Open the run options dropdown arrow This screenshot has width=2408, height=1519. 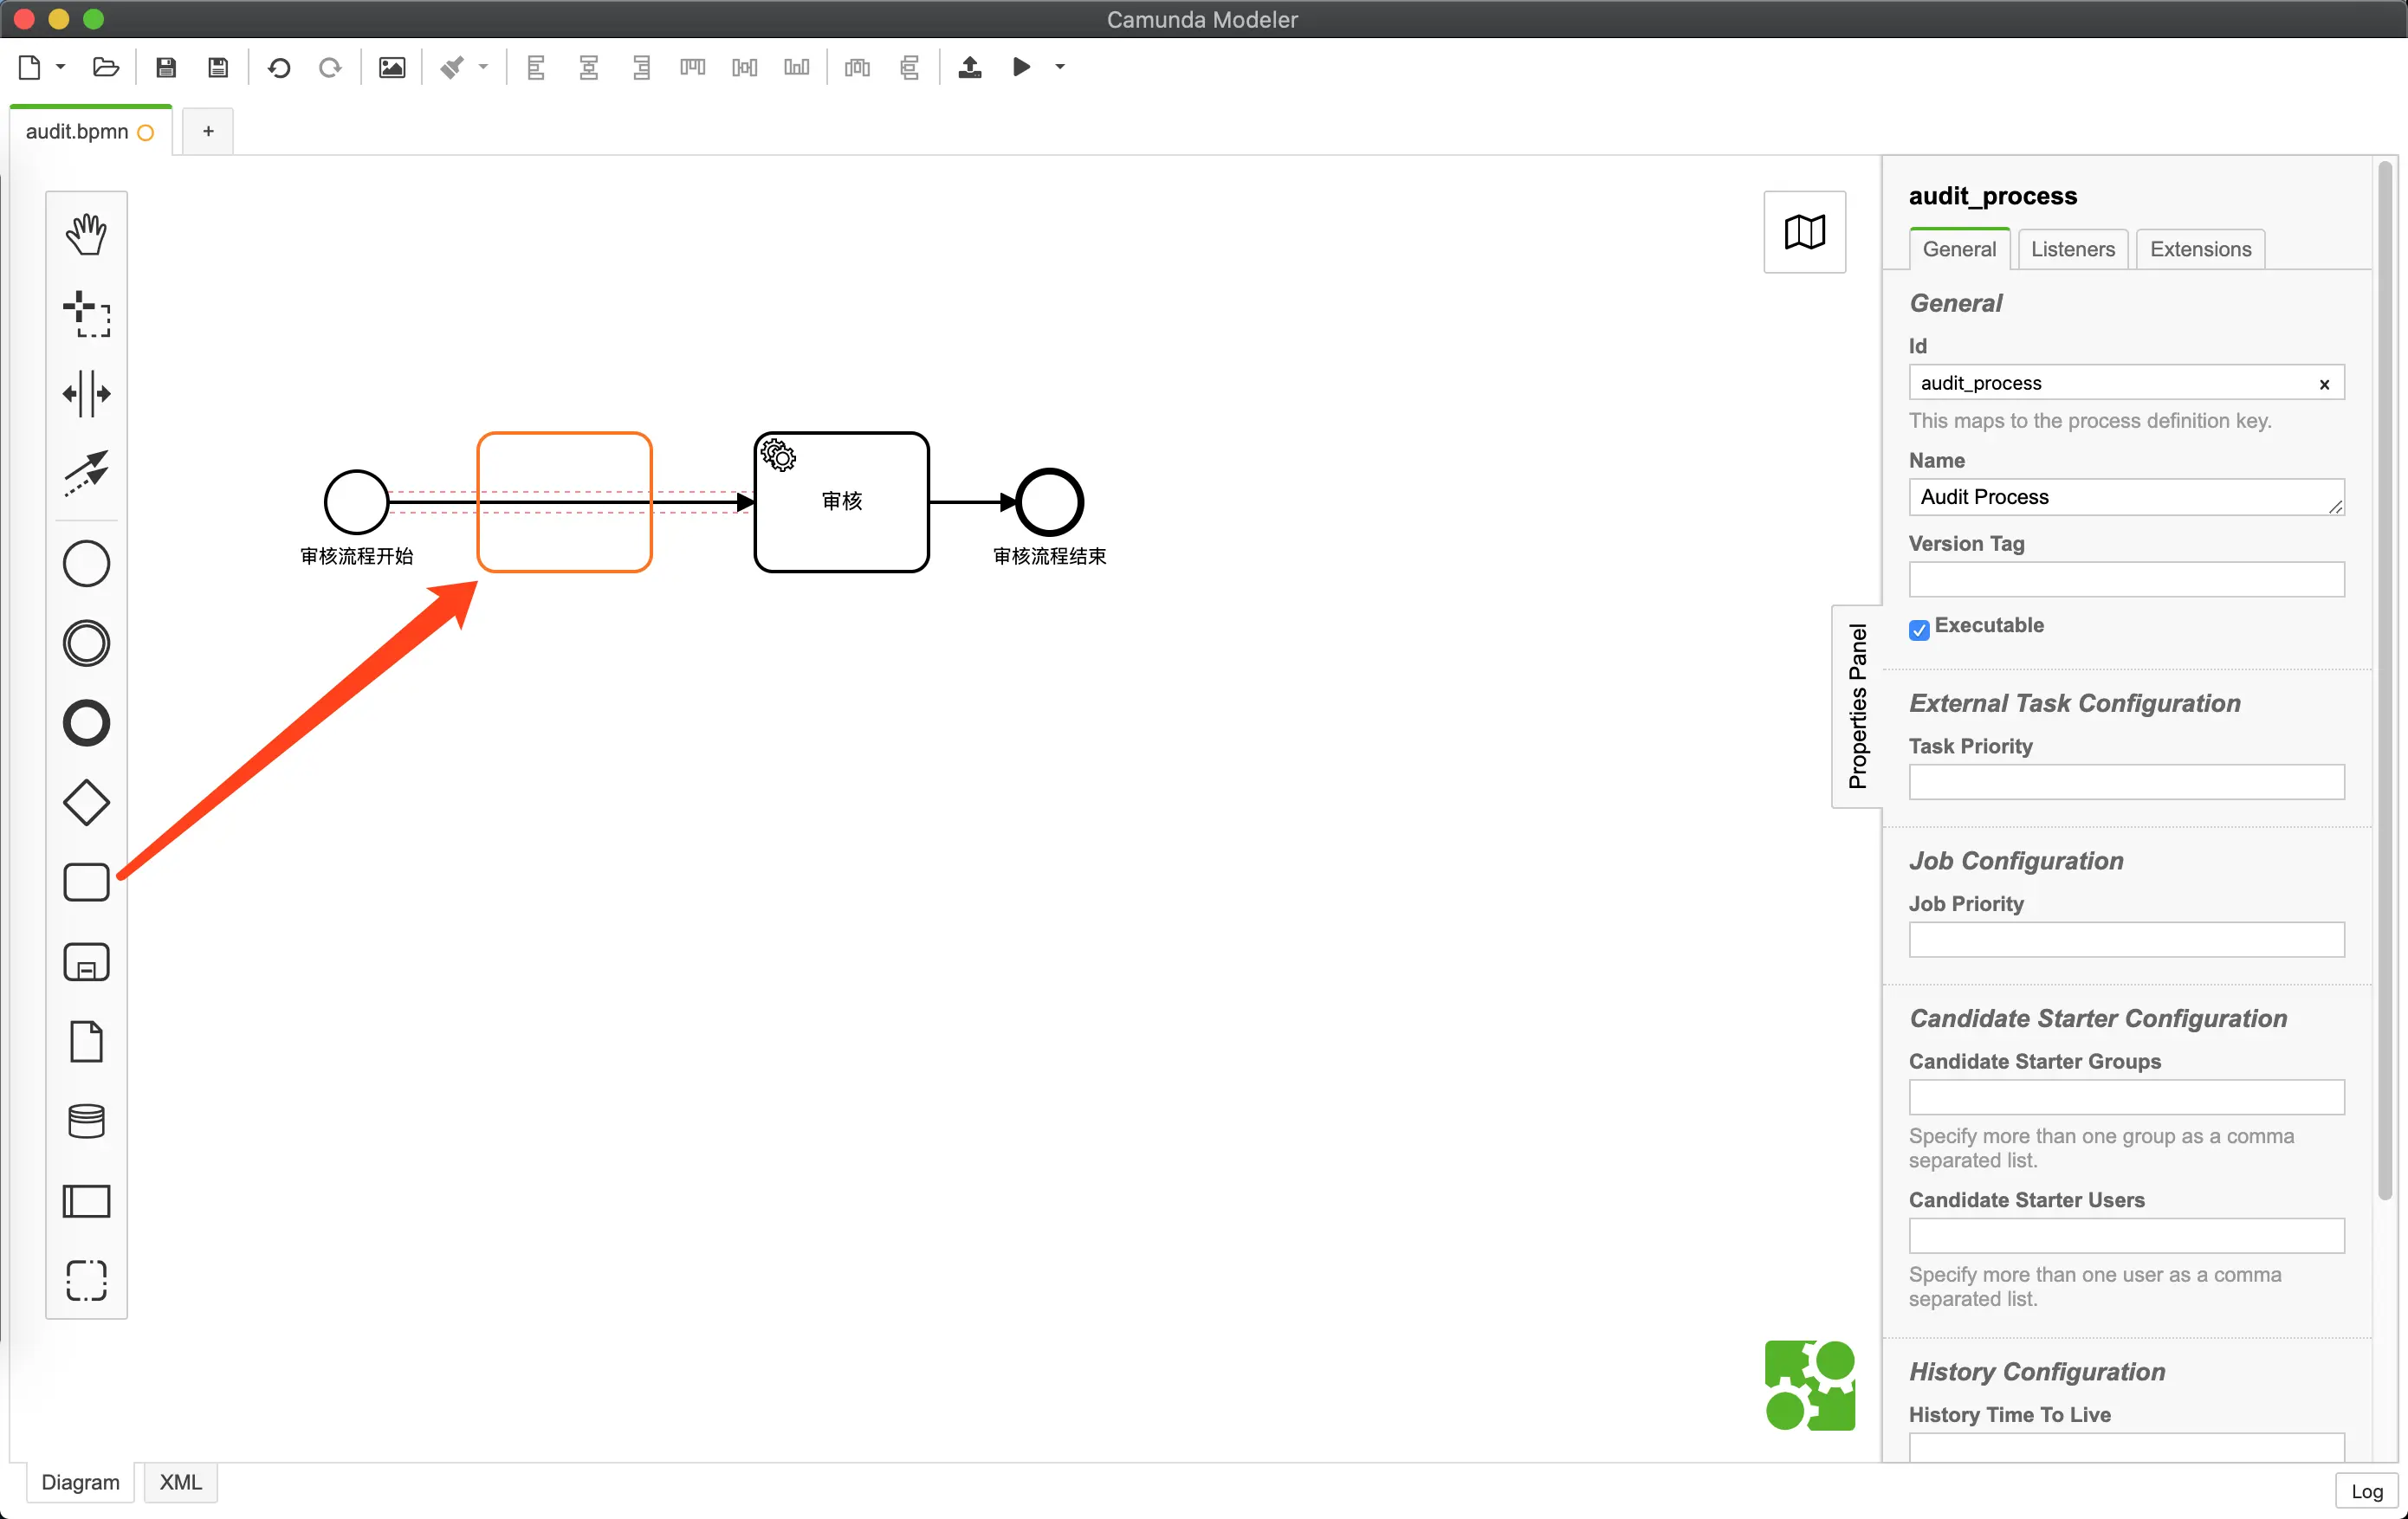tap(1061, 67)
